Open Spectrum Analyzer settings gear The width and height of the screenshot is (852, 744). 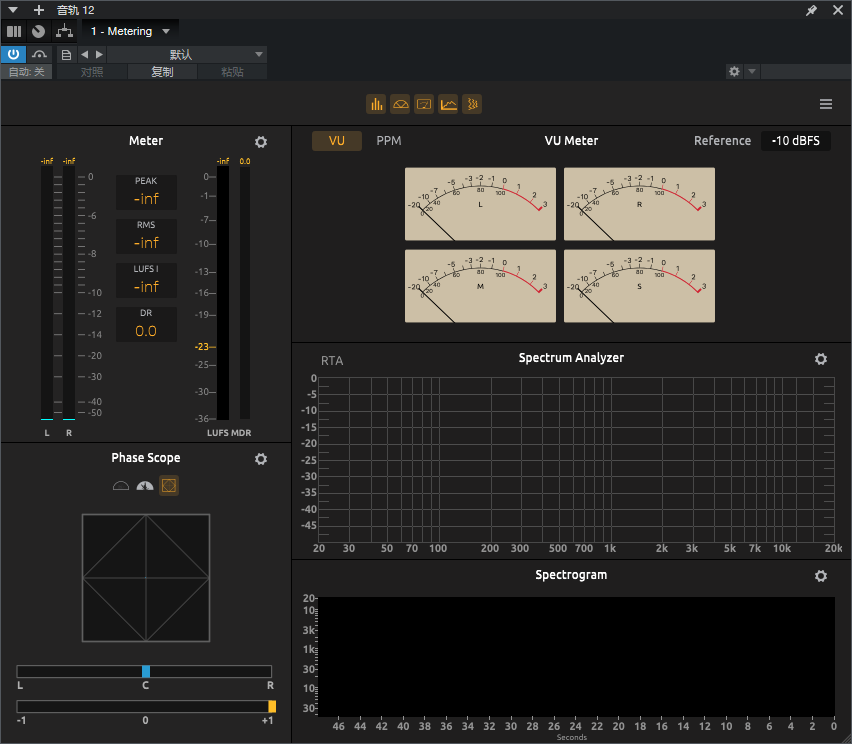(821, 359)
